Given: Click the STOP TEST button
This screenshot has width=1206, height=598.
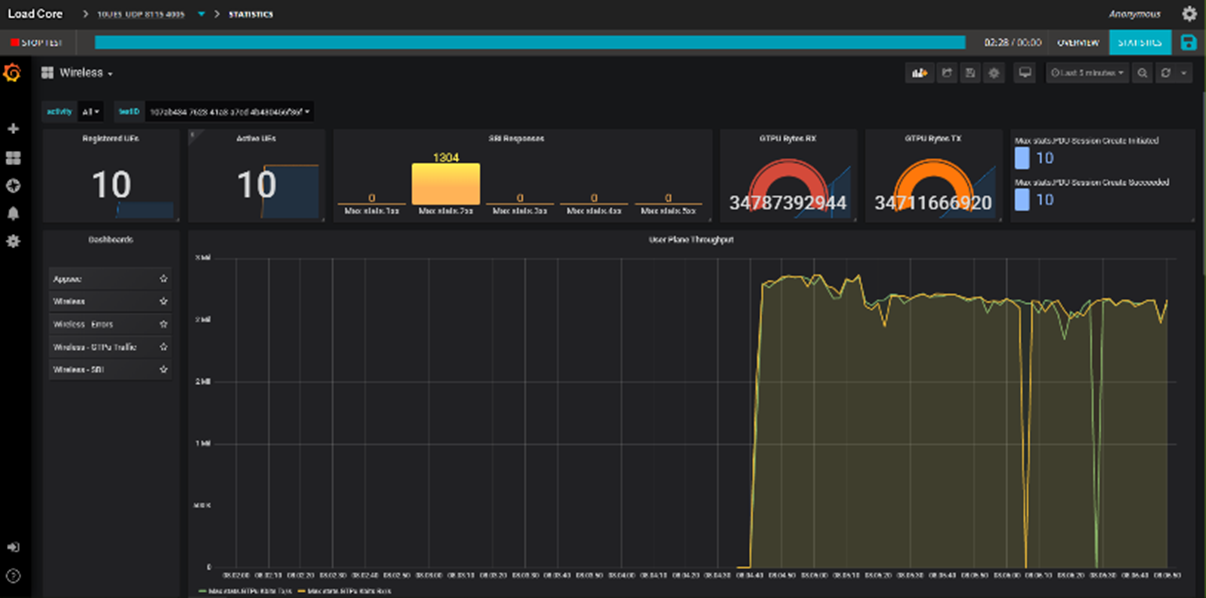Looking at the screenshot, I should [37, 42].
